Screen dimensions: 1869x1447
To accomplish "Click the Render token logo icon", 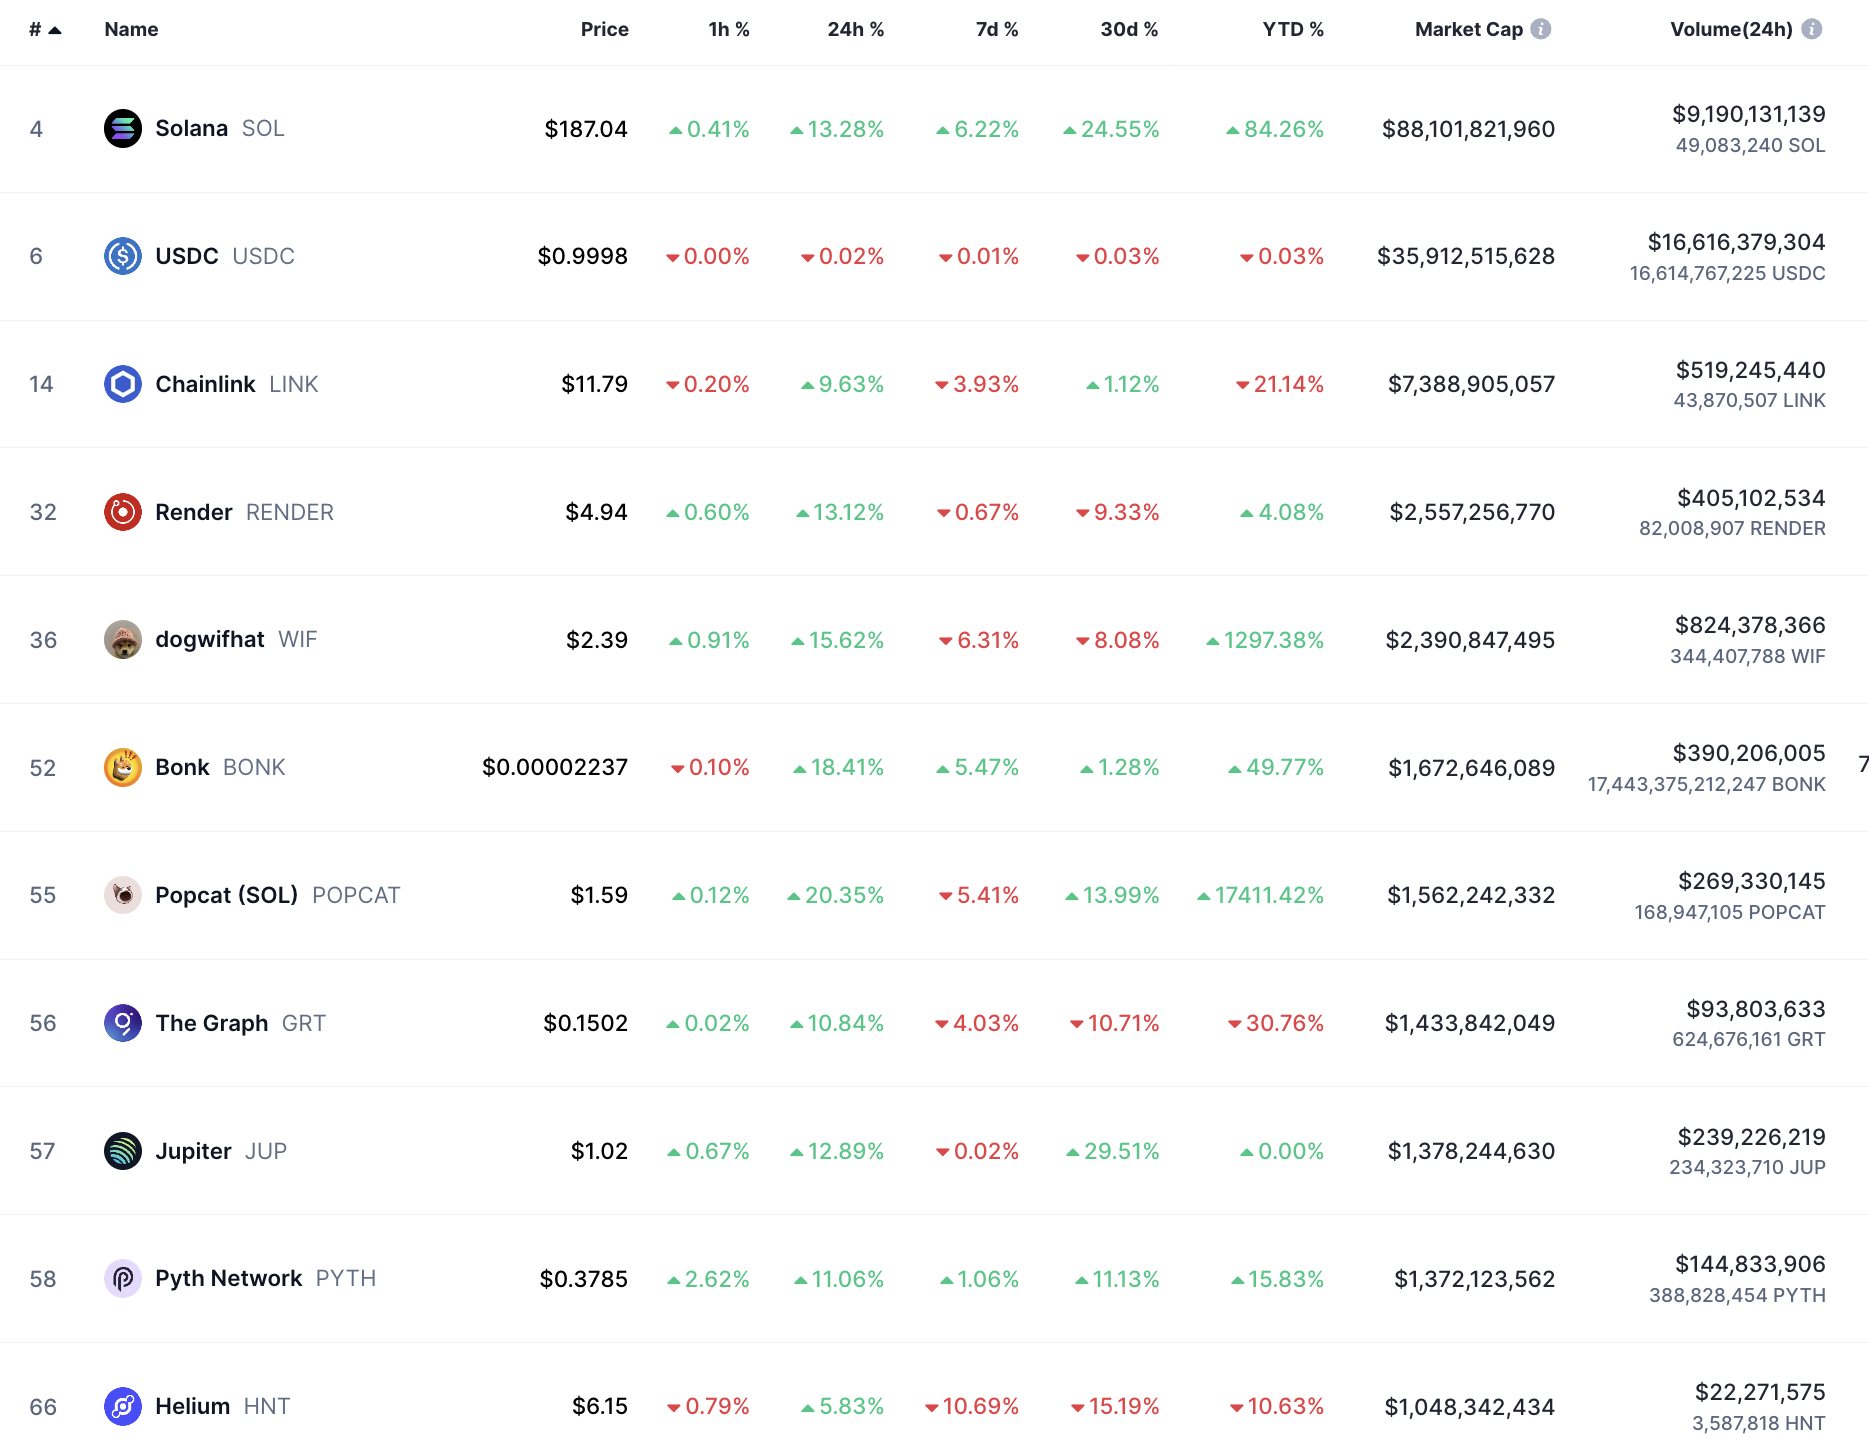I will (x=122, y=512).
